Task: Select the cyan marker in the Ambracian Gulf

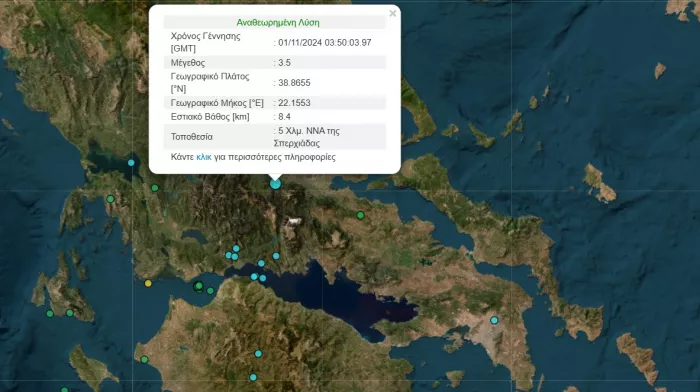Action: point(131,163)
